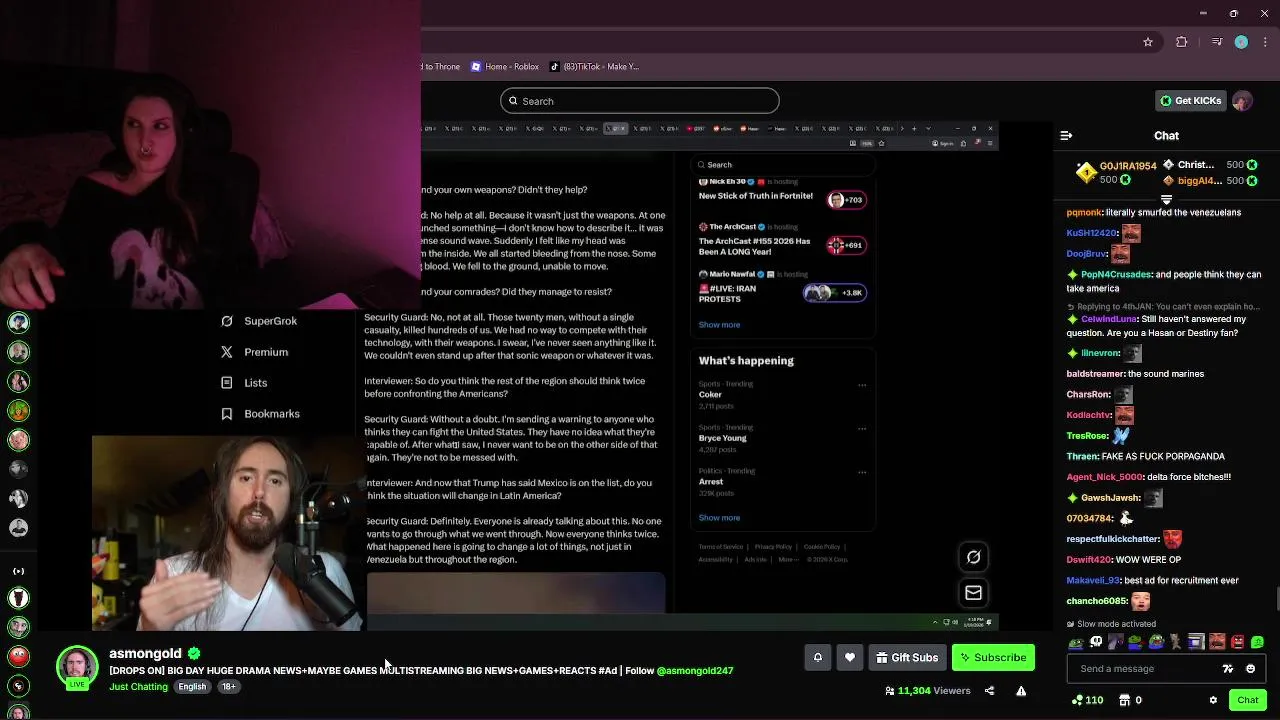Click the 18+ tag
1280x720 pixels.
pyautogui.click(x=228, y=687)
